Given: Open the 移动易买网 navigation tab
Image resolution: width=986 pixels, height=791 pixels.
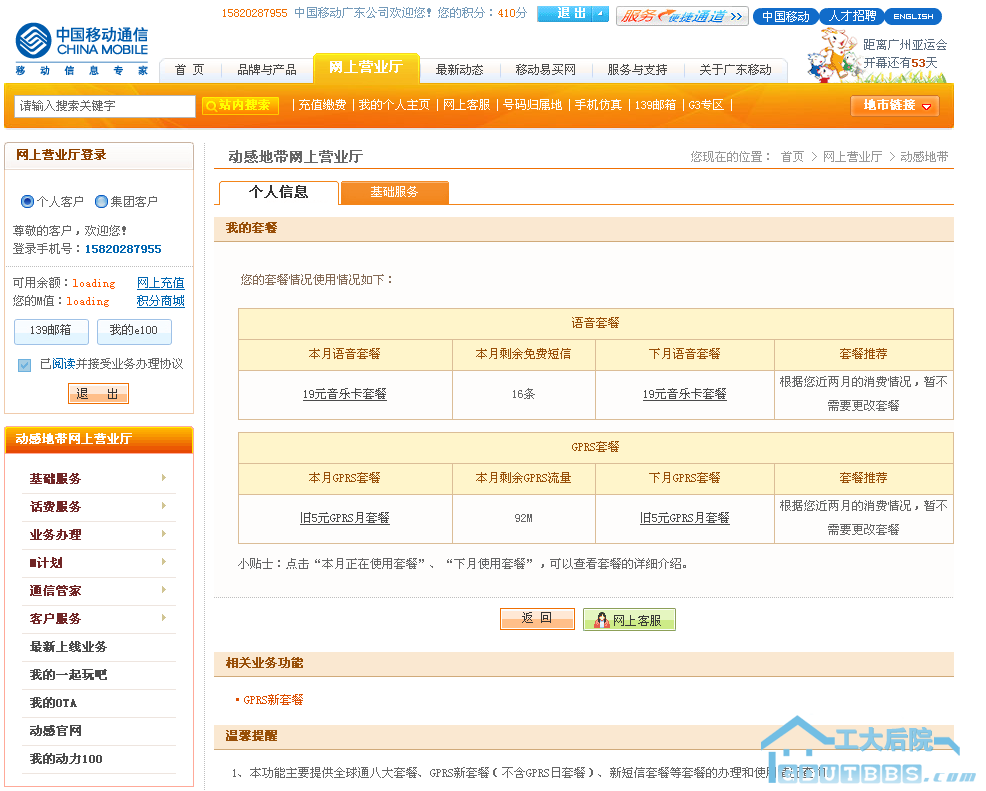Looking at the screenshot, I should [x=545, y=70].
